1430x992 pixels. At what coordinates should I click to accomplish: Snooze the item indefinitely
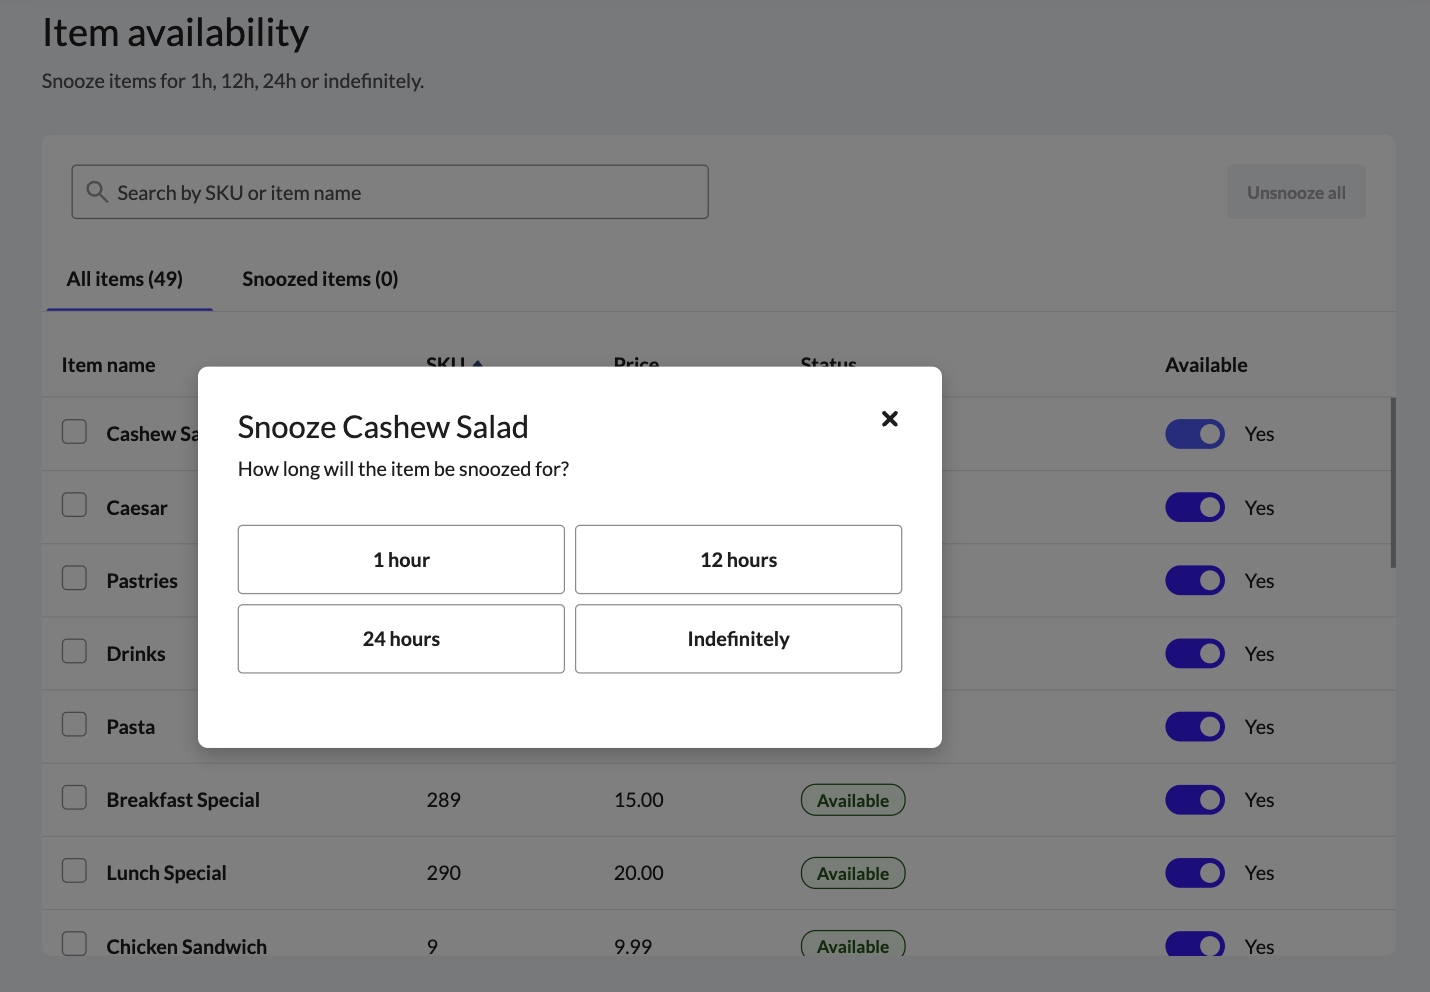coord(738,639)
